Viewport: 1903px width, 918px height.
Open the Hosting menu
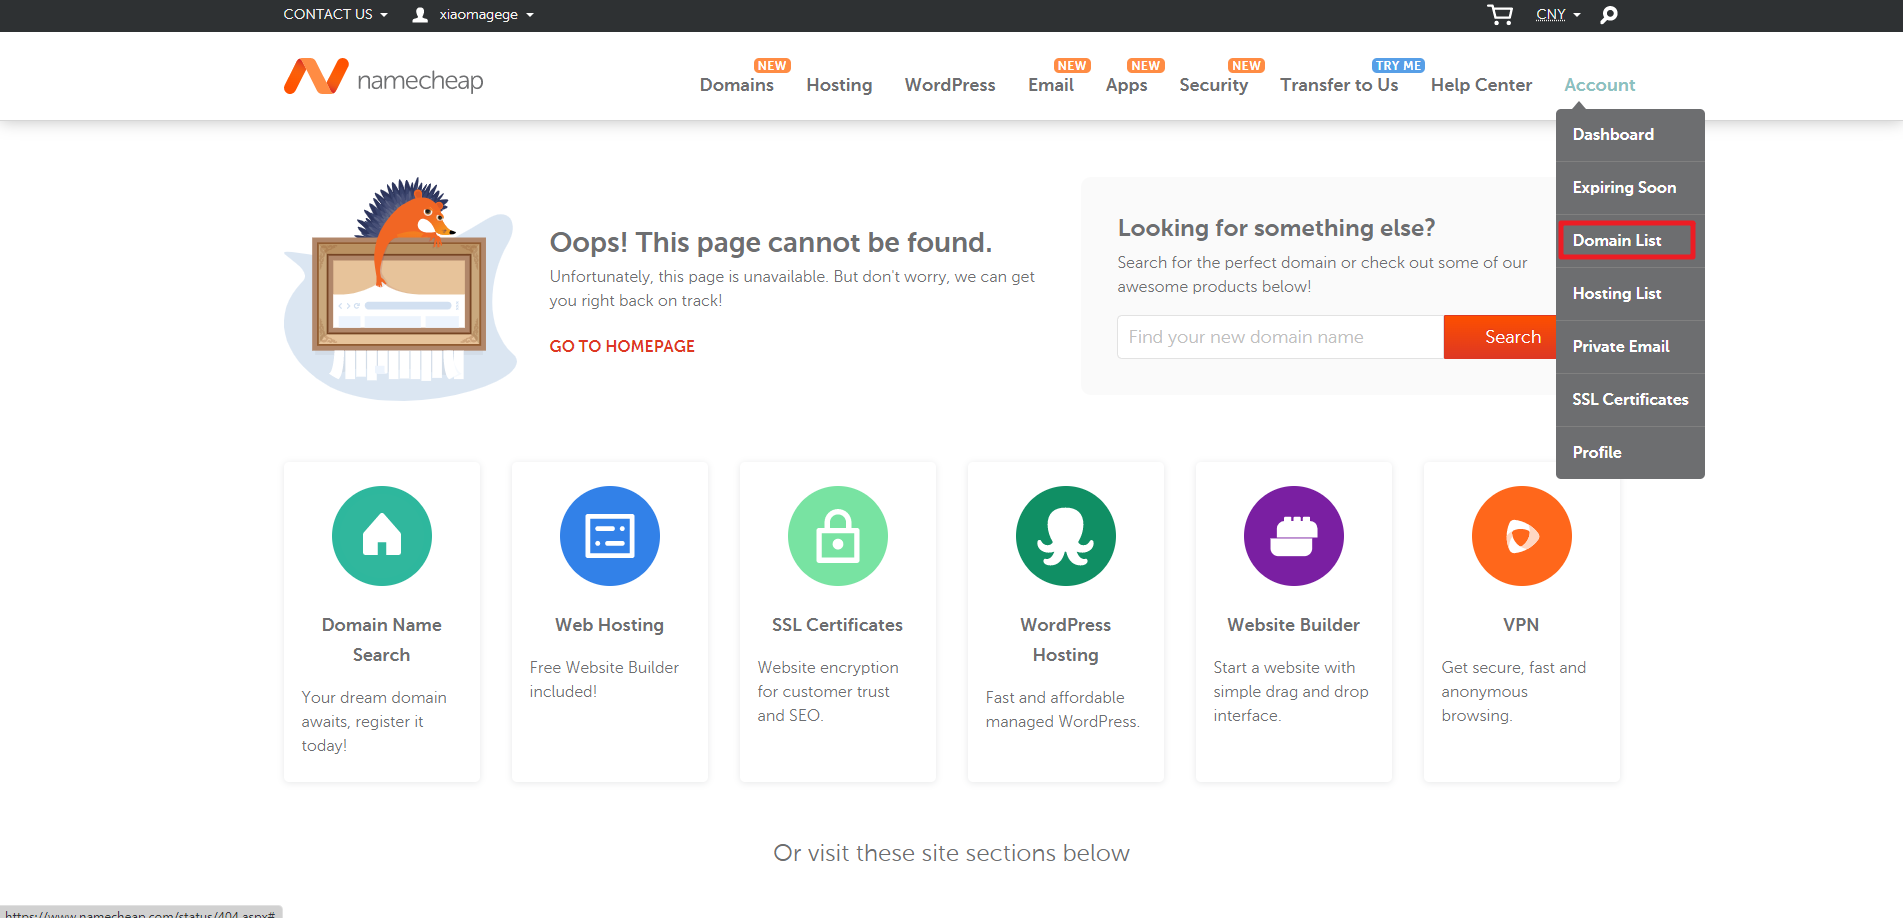(839, 85)
